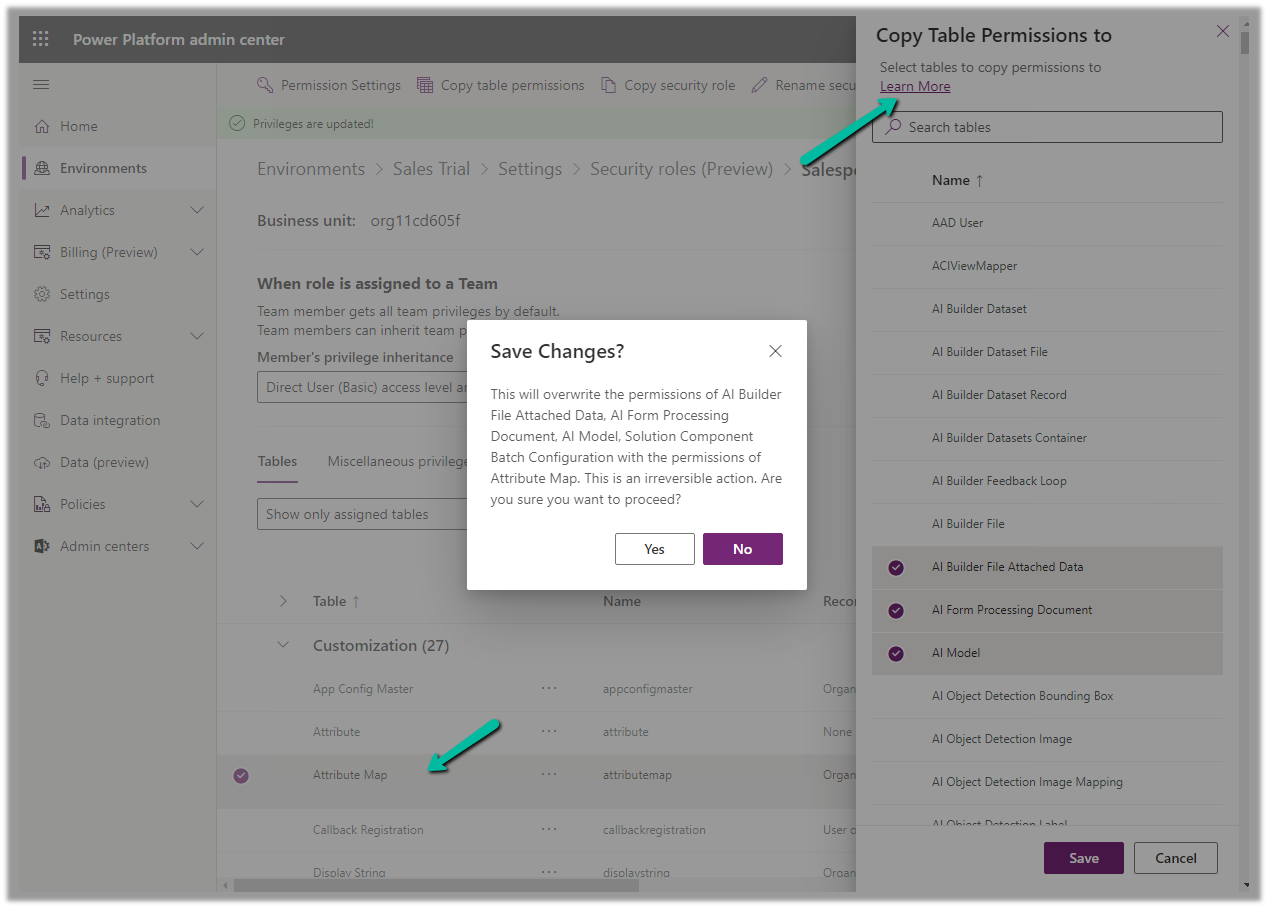Click the Resources icon in the sidebar

tap(42, 336)
